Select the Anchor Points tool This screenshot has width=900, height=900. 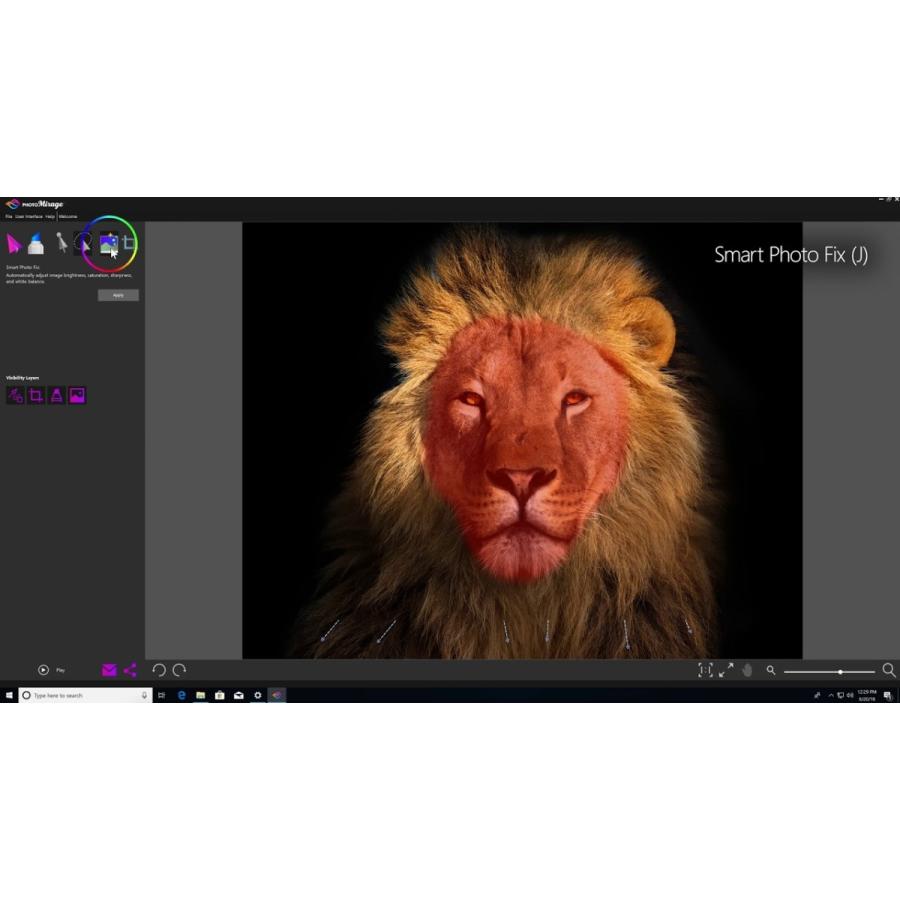pos(61,240)
